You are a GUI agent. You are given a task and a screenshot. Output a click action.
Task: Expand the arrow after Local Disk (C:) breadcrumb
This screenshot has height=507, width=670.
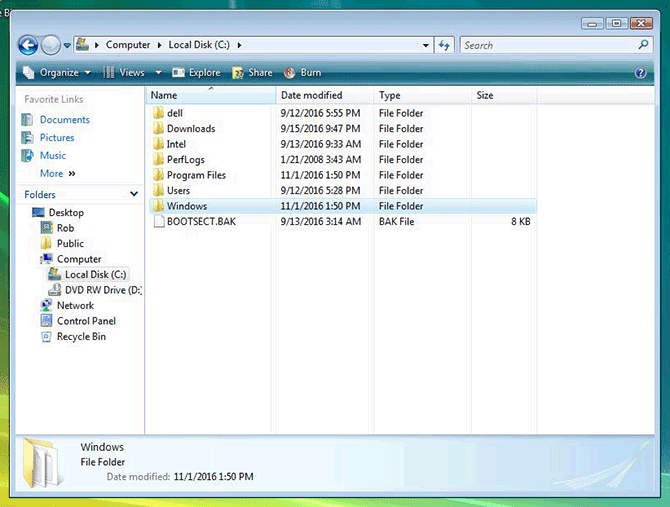[x=239, y=45]
